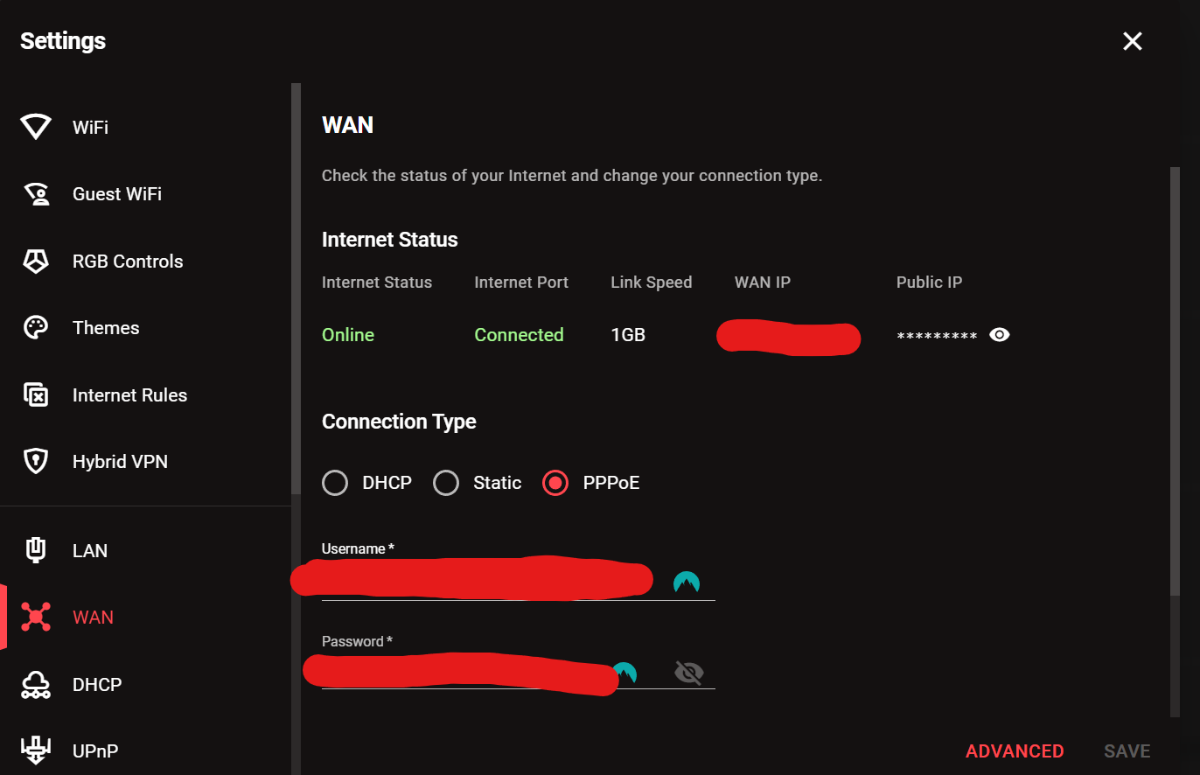
Task: Toggle password visibility in Password field
Action: pos(689,673)
